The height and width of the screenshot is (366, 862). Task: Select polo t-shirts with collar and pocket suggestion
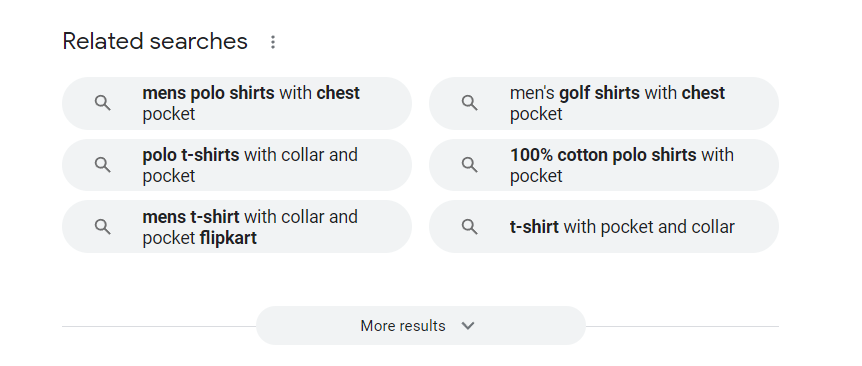pyautogui.click(x=236, y=165)
